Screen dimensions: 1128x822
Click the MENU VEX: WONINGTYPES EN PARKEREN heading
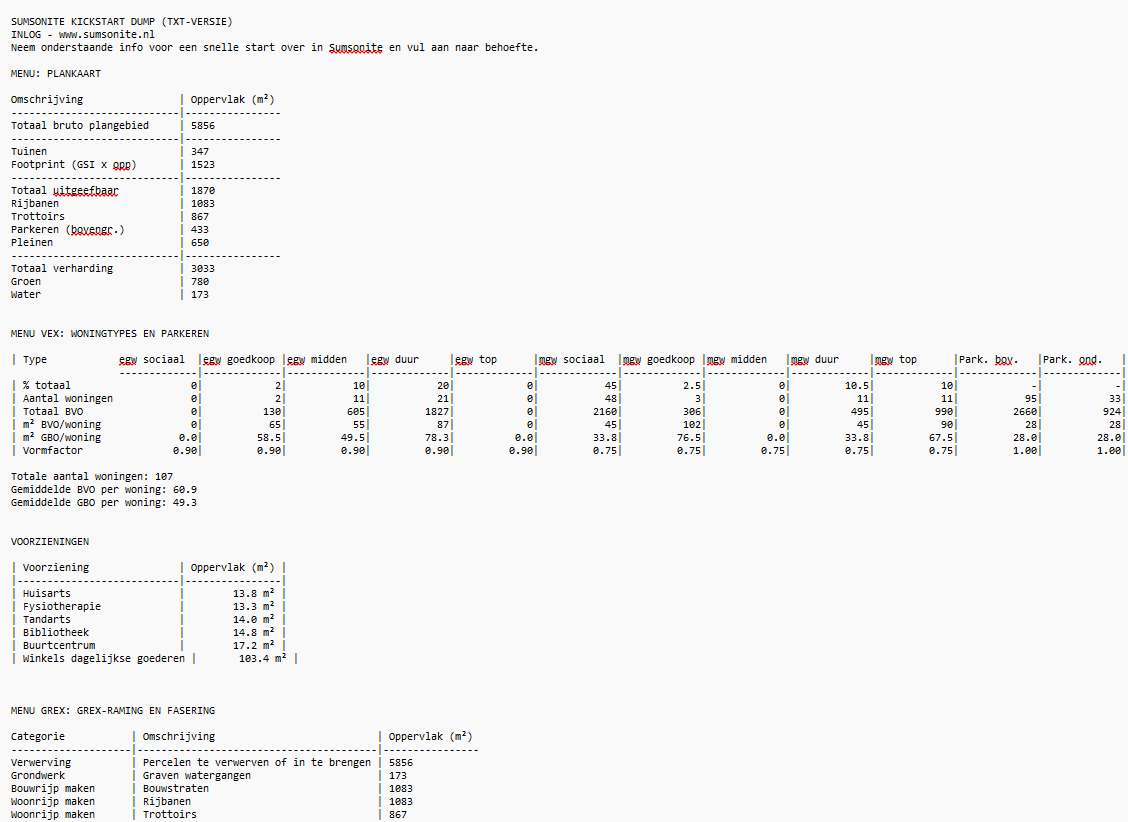pos(110,333)
